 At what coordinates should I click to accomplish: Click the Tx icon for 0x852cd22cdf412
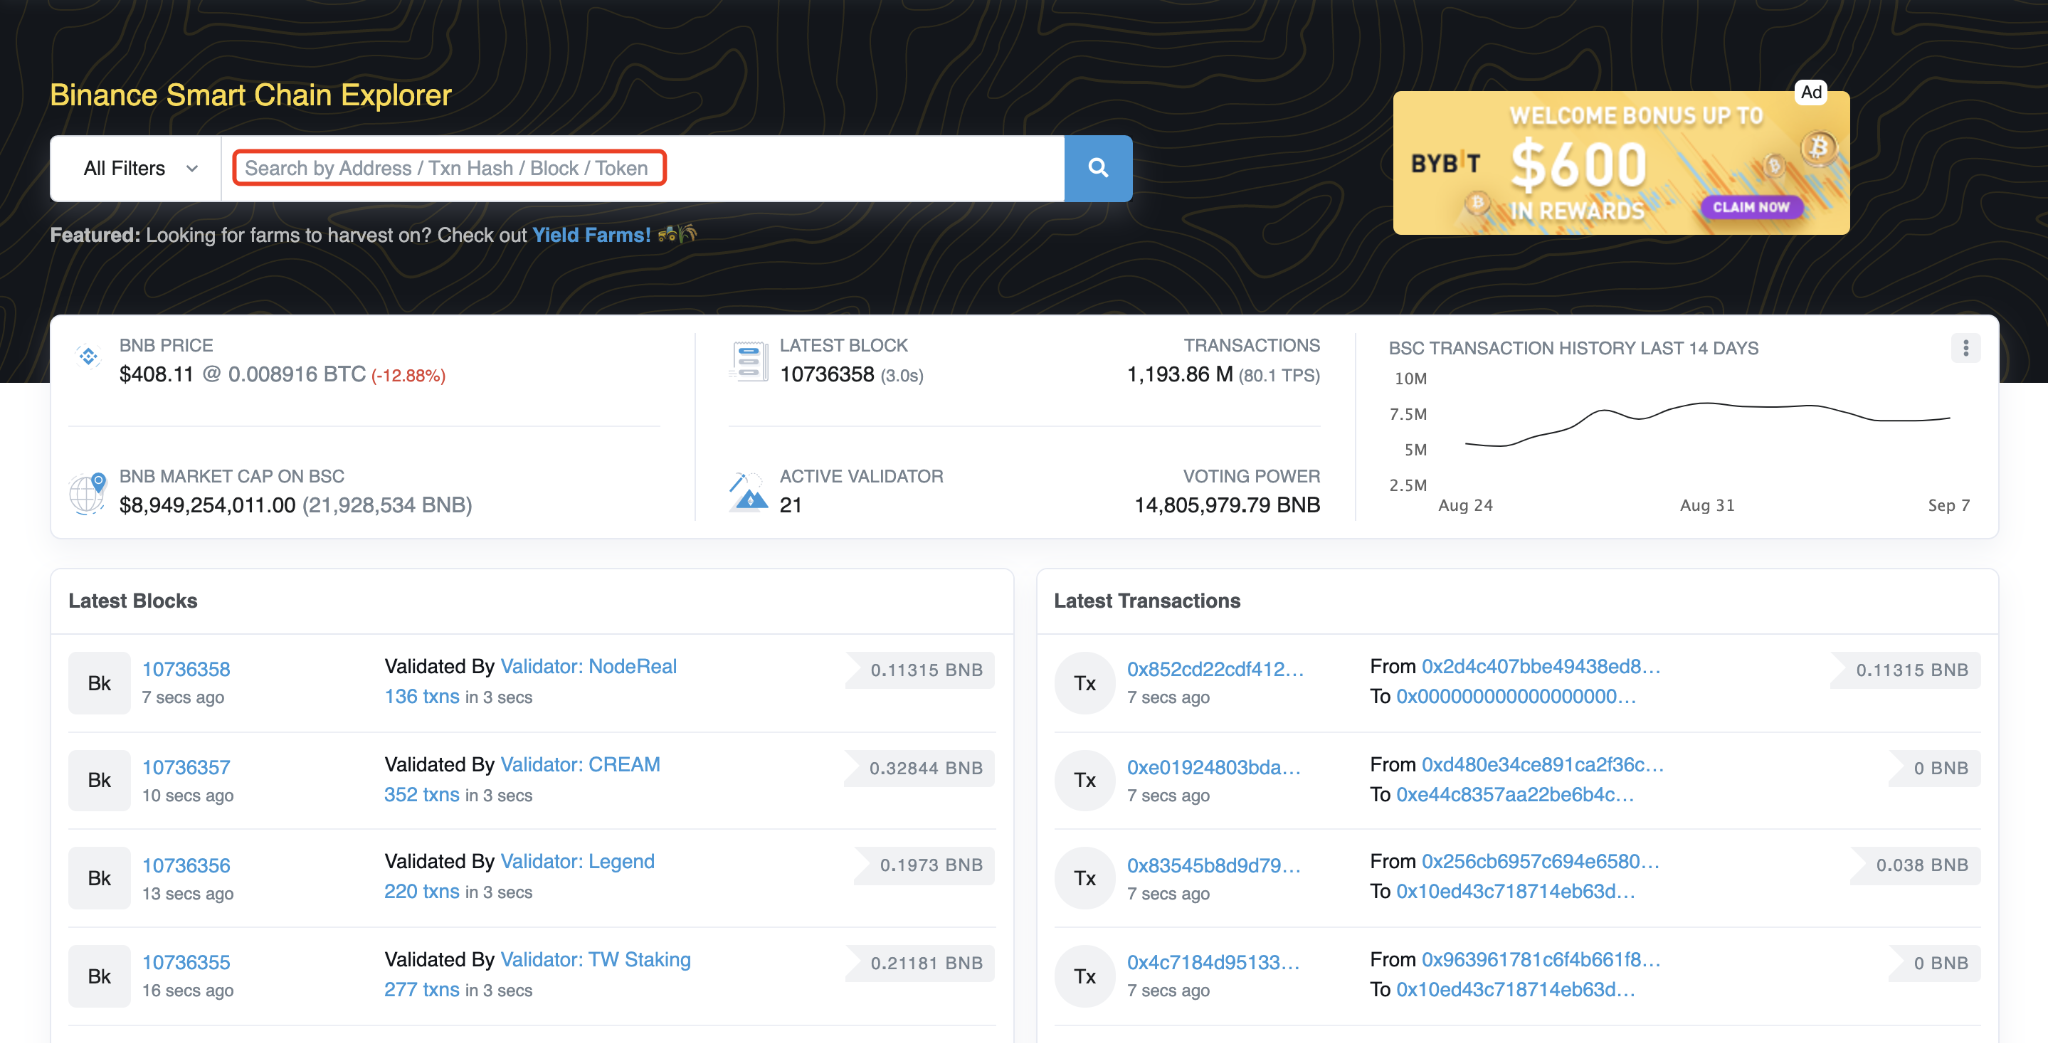click(x=1085, y=683)
